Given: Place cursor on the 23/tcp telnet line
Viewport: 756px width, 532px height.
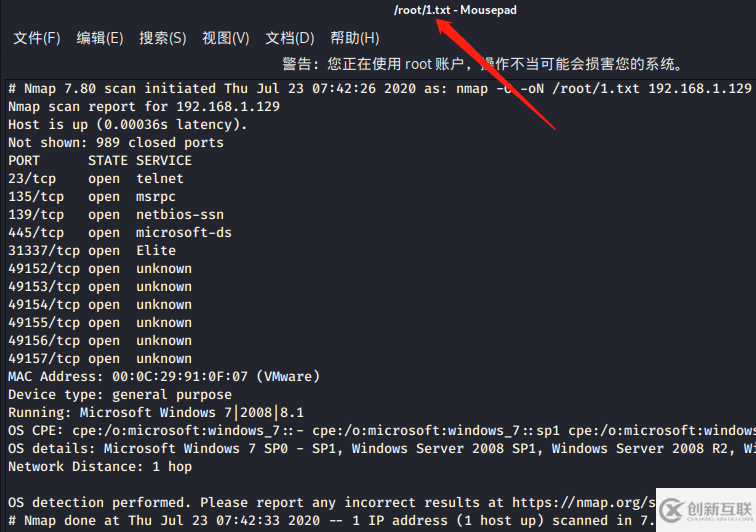Looking at the screenshot, I should pos(96,178).
